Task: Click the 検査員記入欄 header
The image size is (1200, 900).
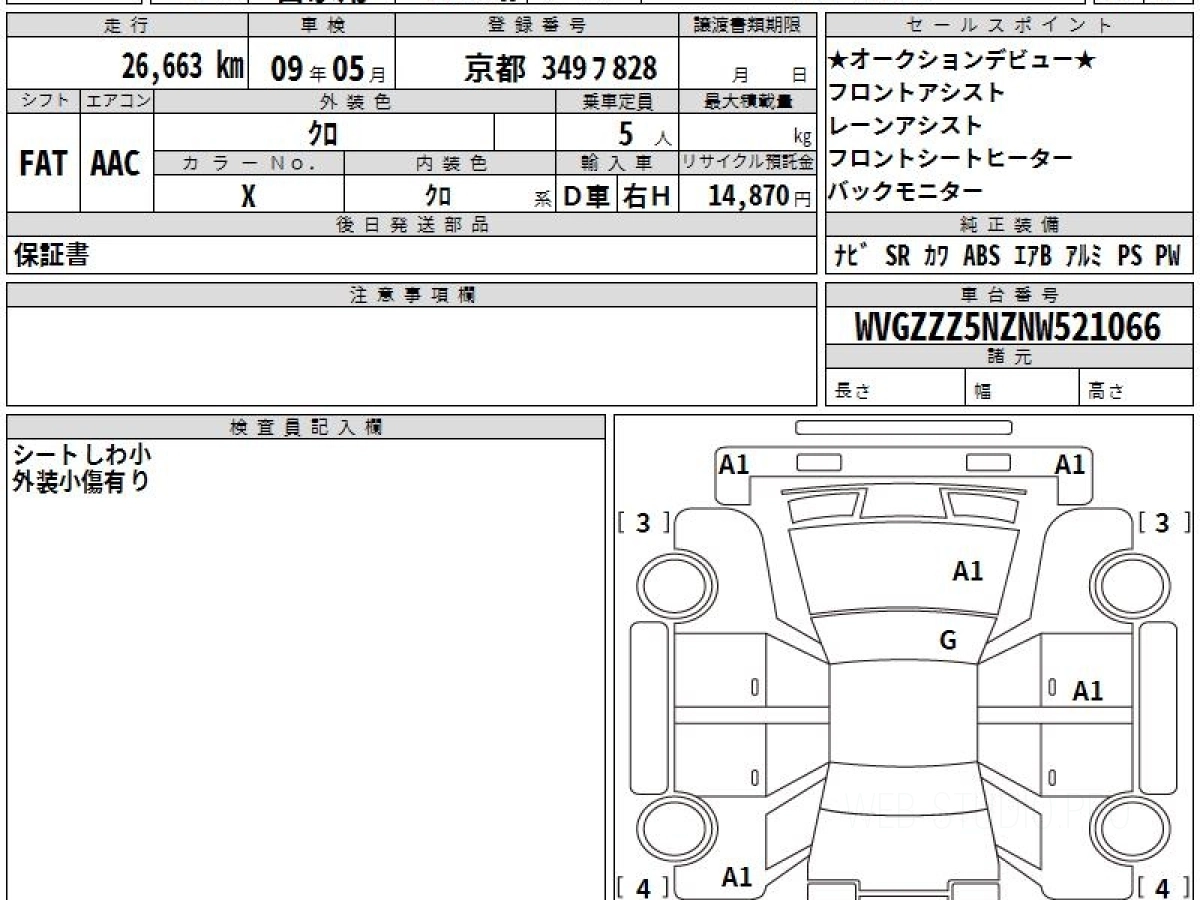Action: click(306, 427)
